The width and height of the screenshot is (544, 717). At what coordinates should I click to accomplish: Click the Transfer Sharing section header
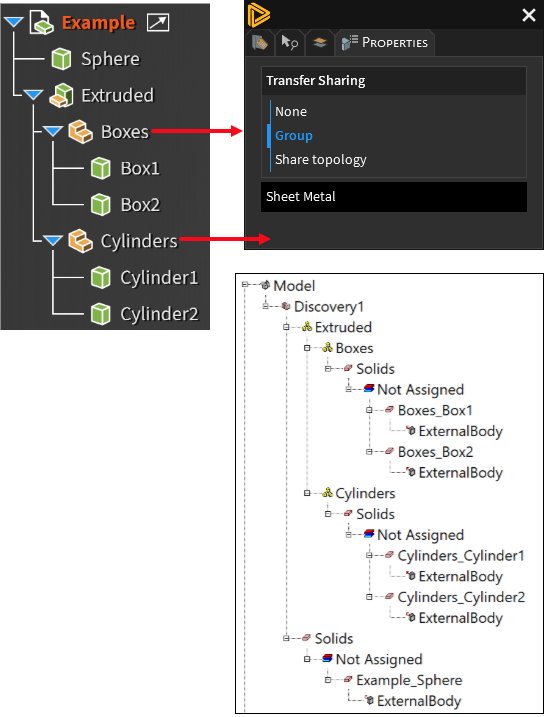pos(394,80)
